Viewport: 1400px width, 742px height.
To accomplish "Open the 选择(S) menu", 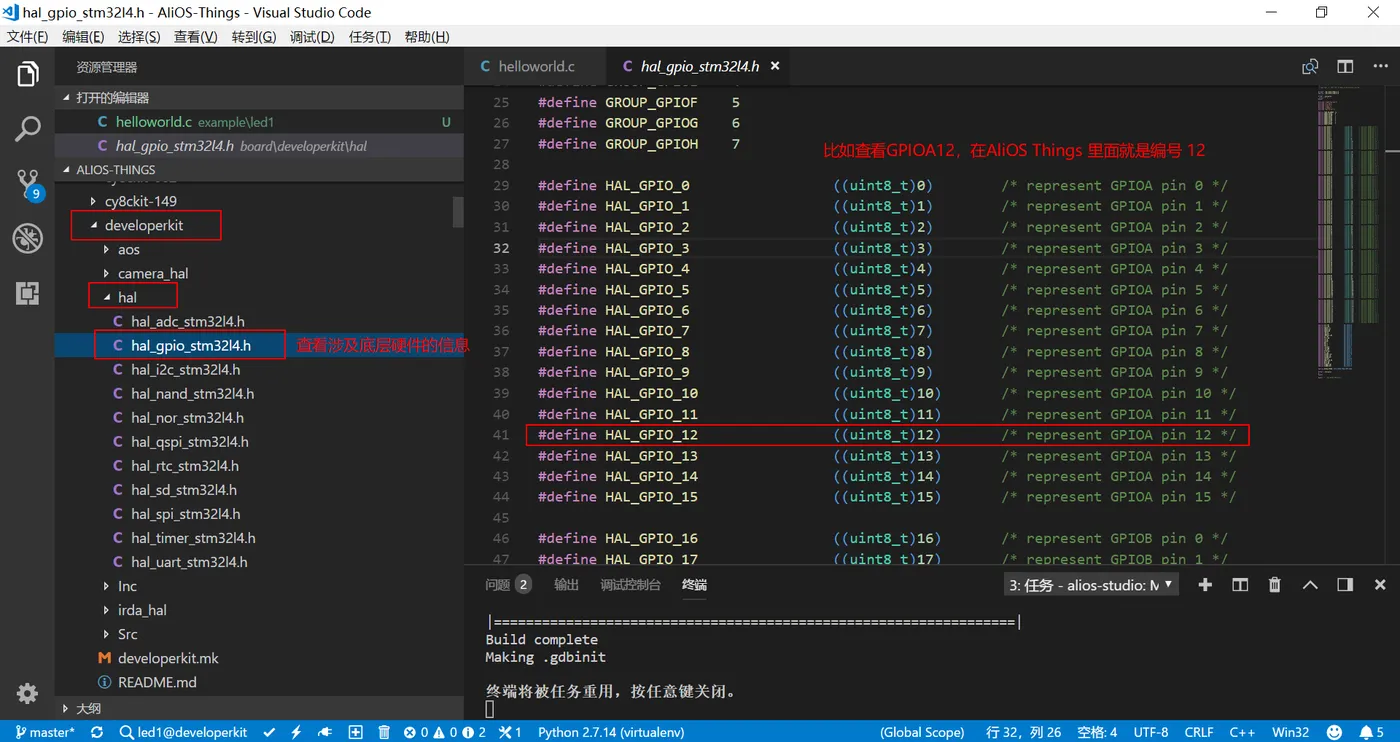I will [x=139, y=37].
